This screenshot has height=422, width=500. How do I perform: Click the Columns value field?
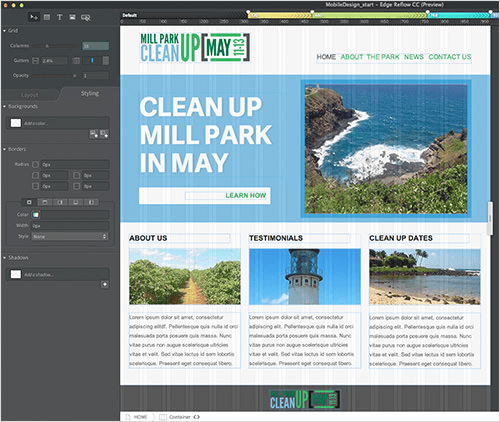(x=96, y=46)
